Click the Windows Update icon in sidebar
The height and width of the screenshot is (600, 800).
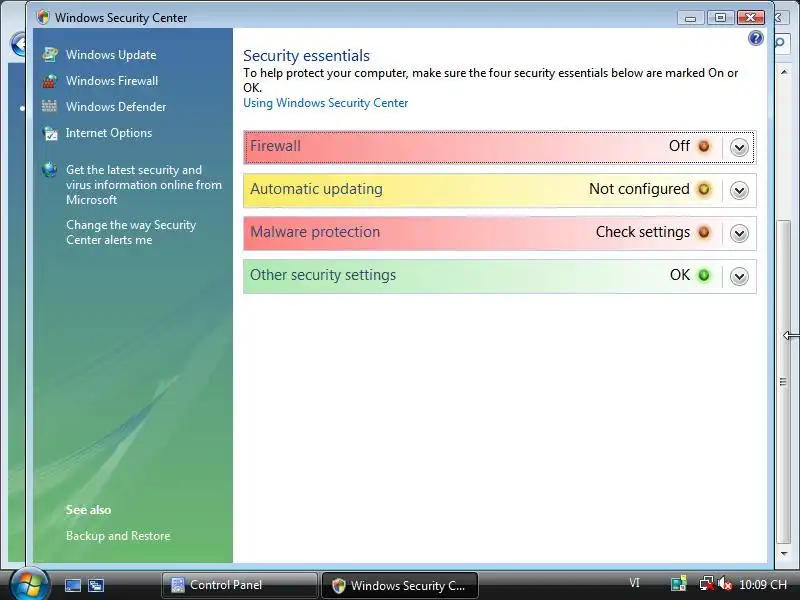click(x=50, y=55)
